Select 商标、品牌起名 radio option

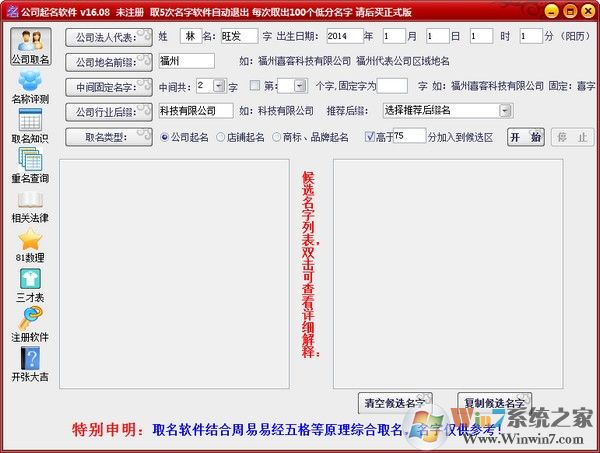tap(310, 137)
